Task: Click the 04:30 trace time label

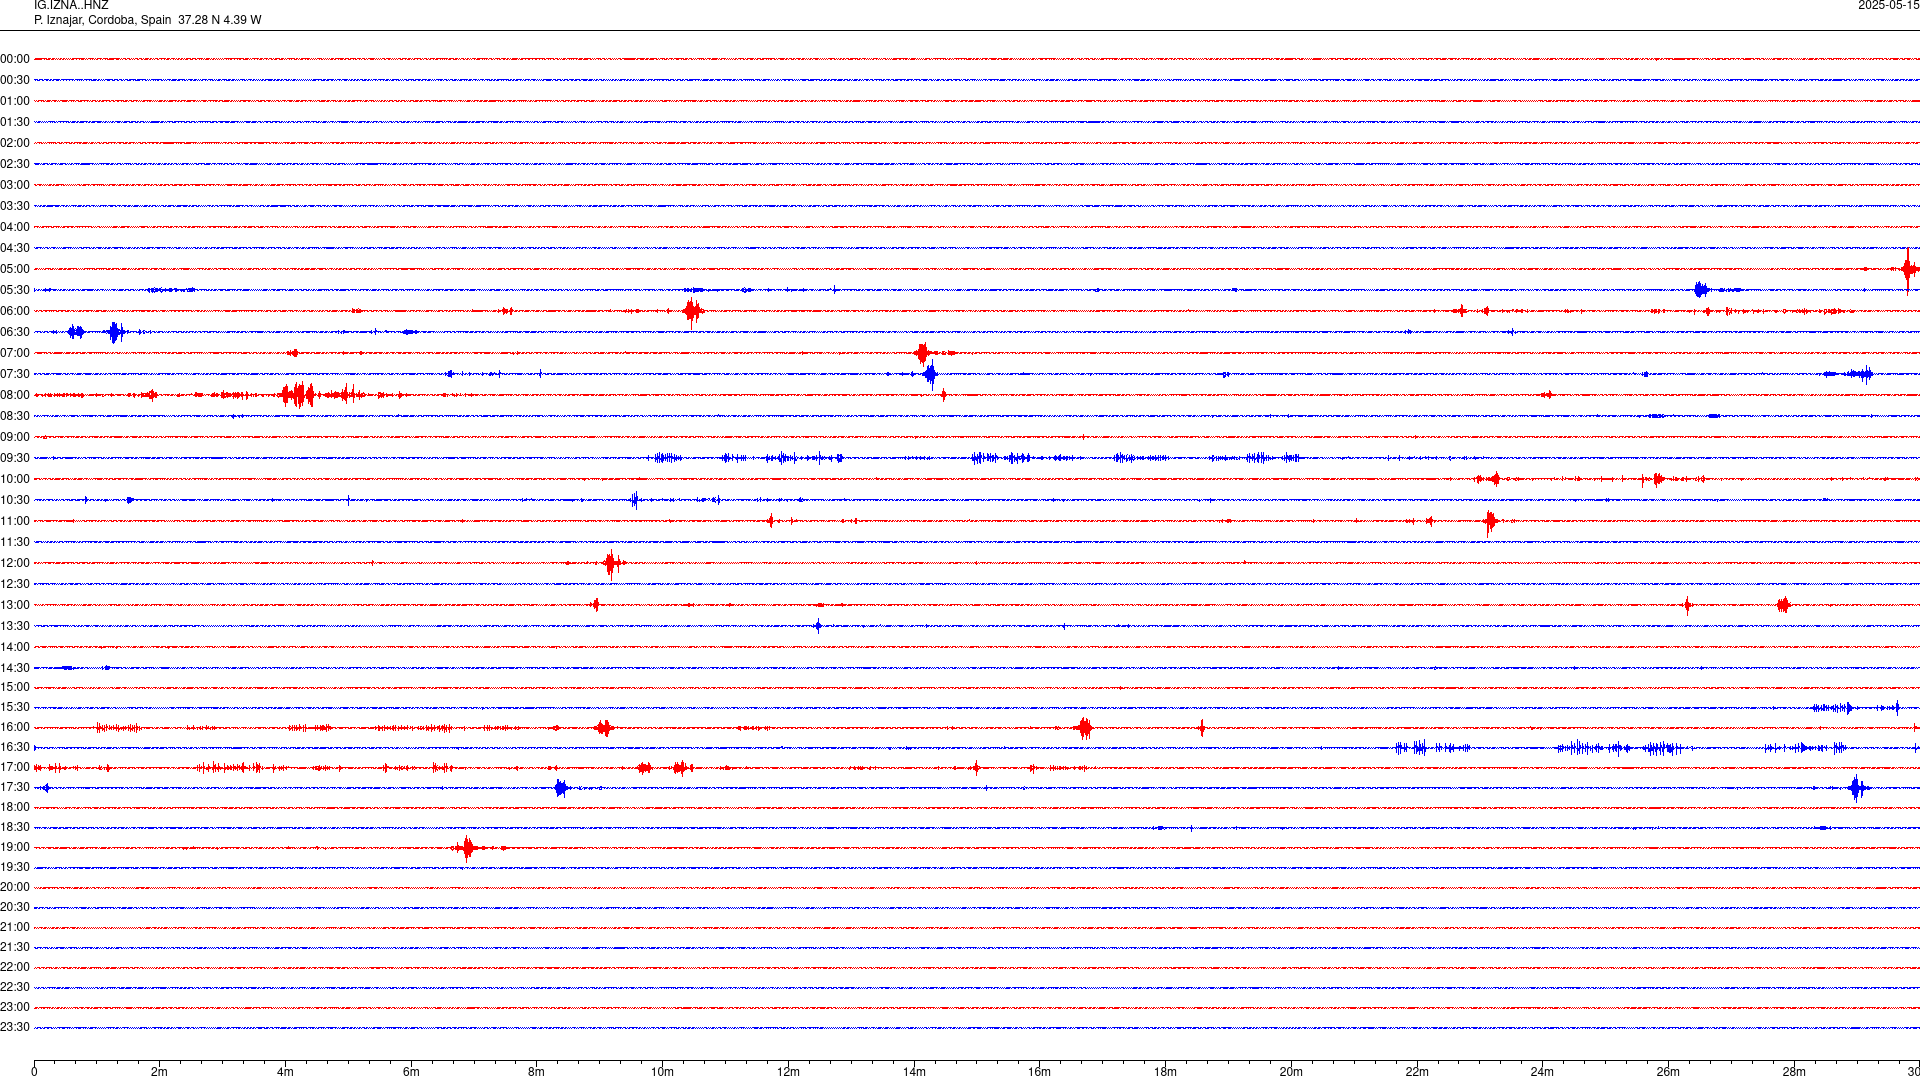Action: pos(15,248)
